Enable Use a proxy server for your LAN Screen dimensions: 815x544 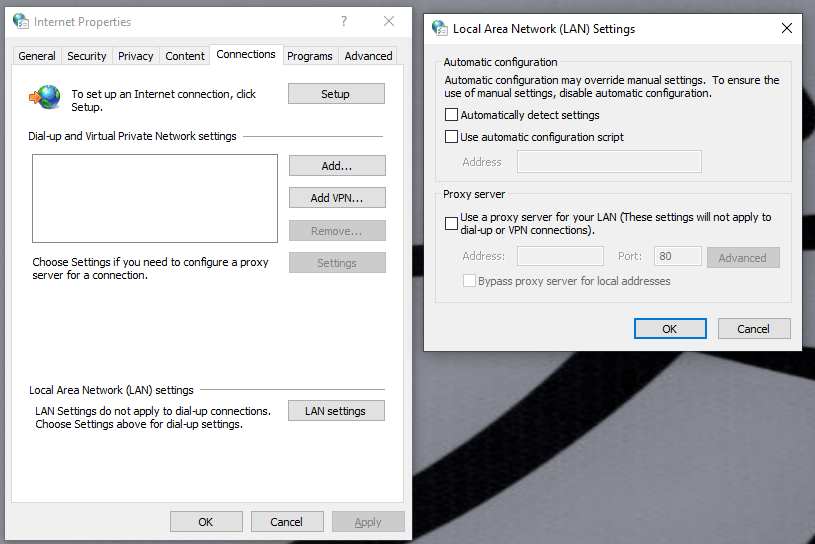[452, 223]
